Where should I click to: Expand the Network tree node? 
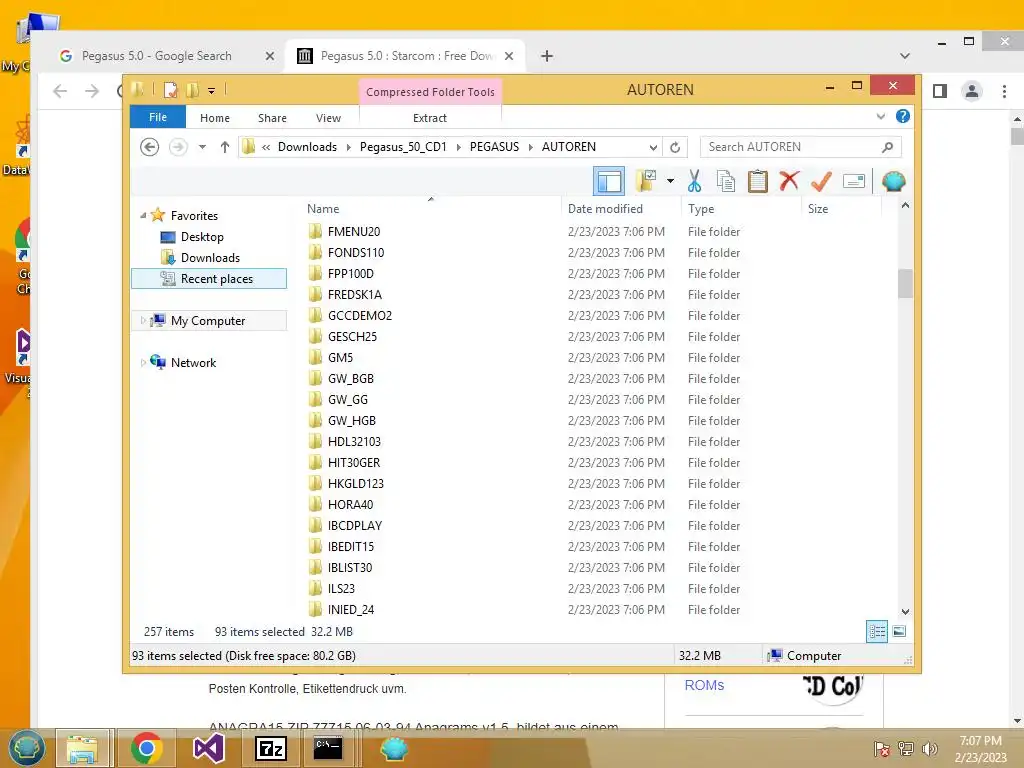click(x=143, y=362)
